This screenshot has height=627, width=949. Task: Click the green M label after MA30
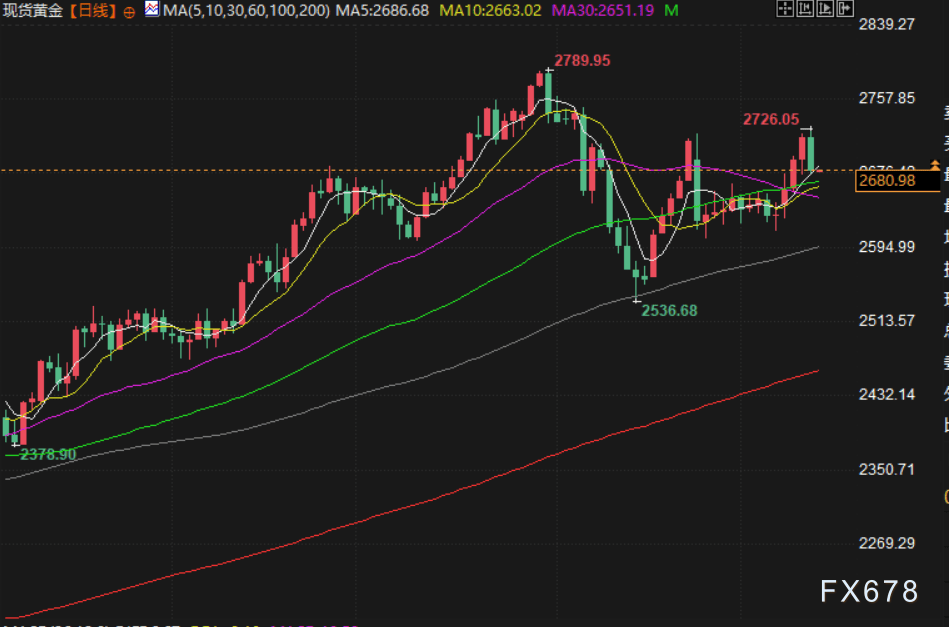coord(671,10)
